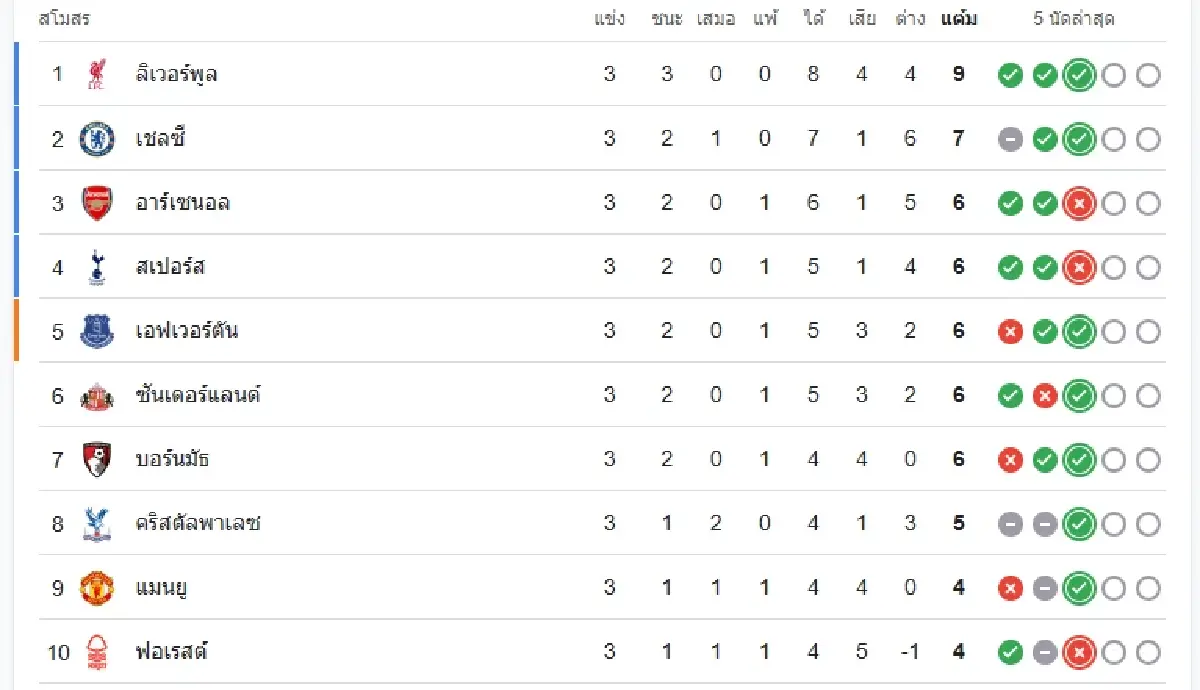Screen dimensions: 1200x690
Task: Click Chelsea's grey draw result icon
Action: coord(1011,140)
